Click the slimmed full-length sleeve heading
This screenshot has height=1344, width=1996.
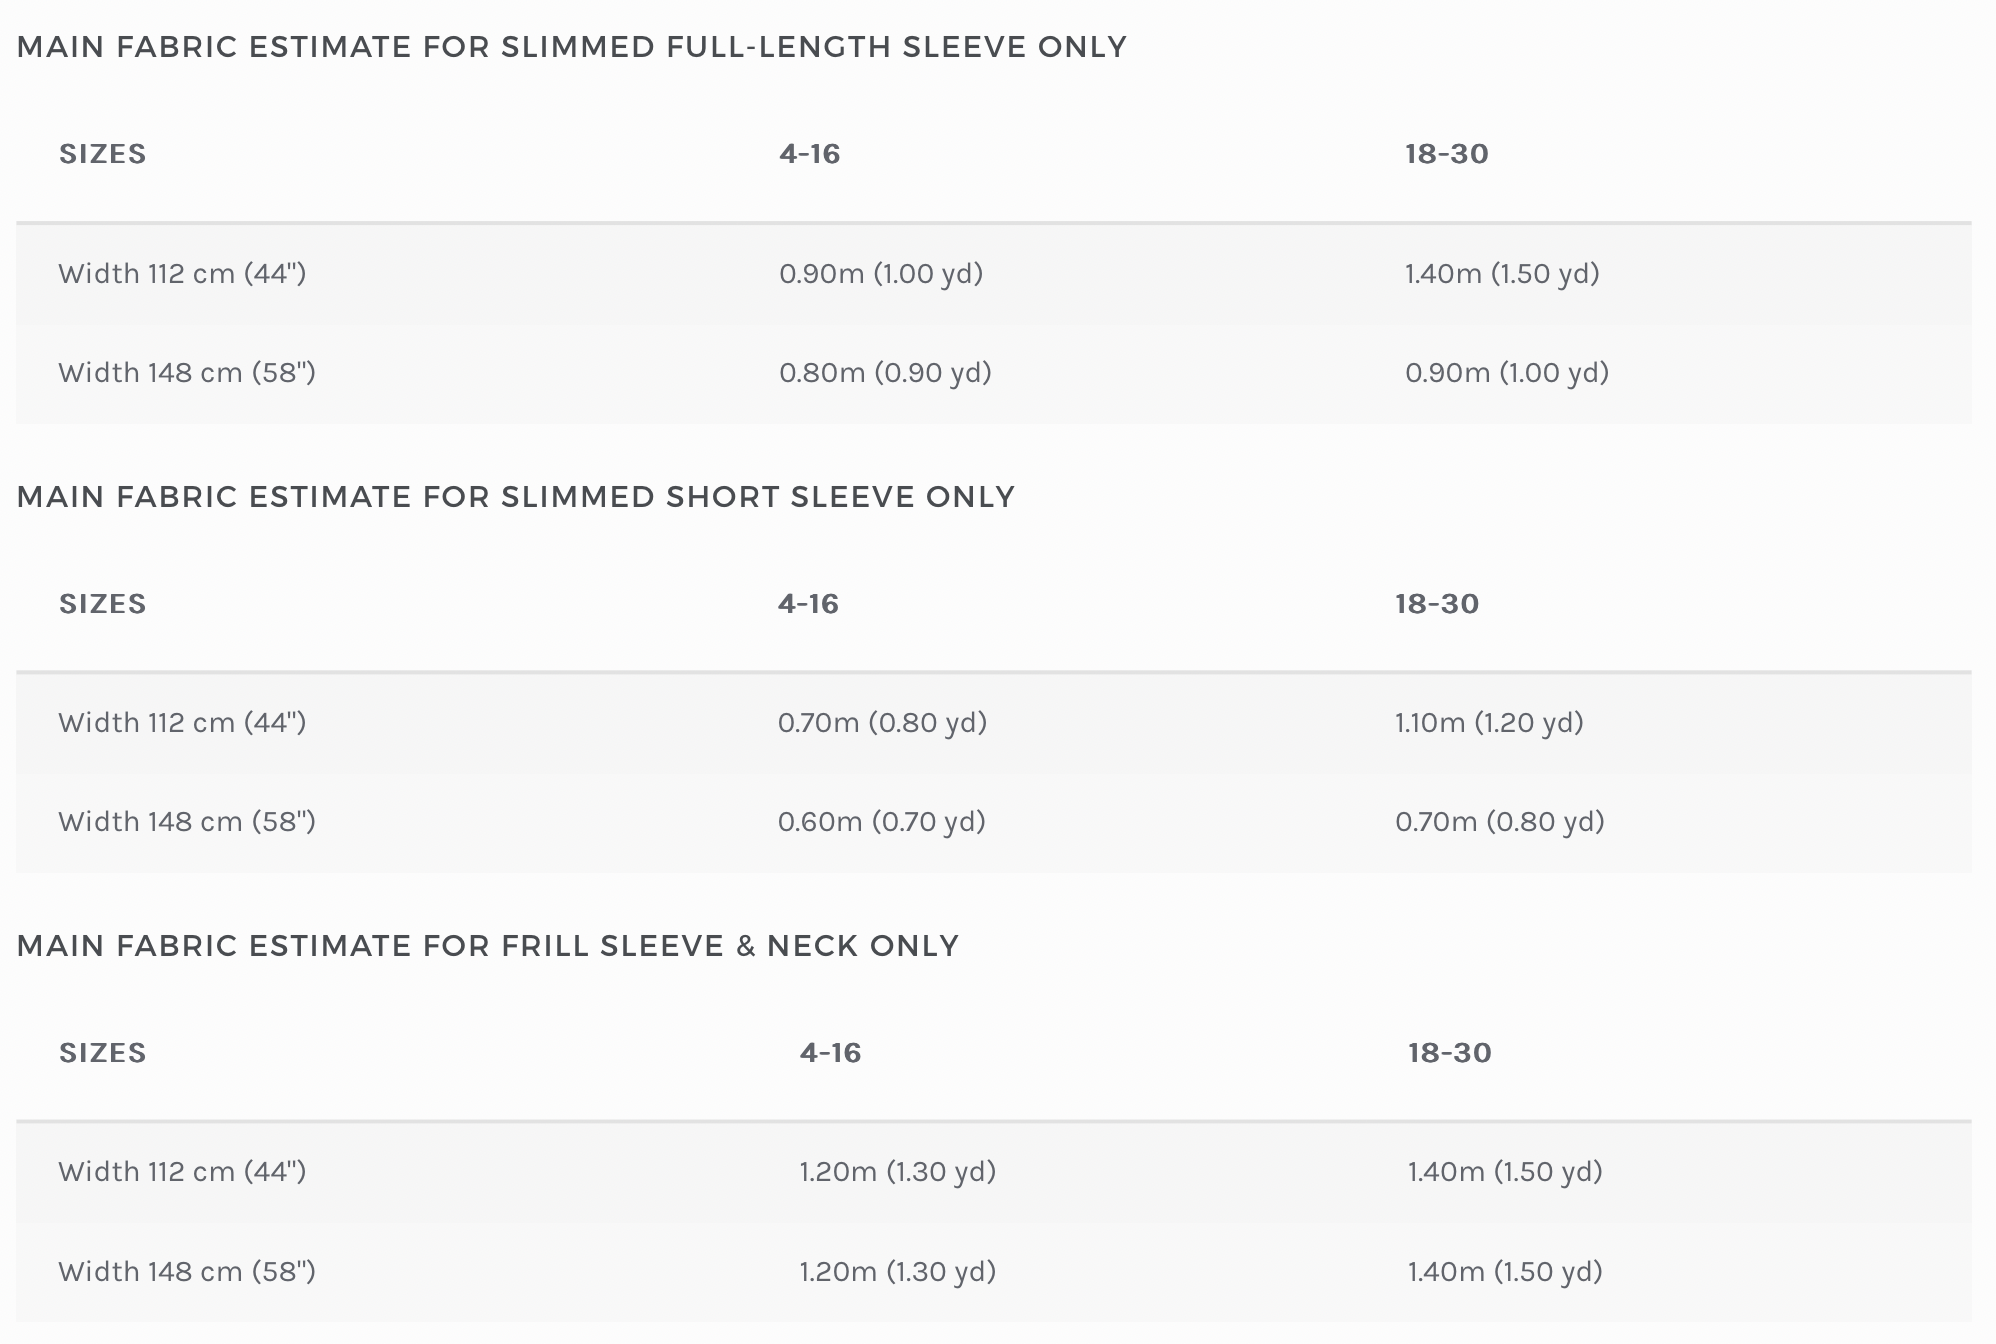572,47
